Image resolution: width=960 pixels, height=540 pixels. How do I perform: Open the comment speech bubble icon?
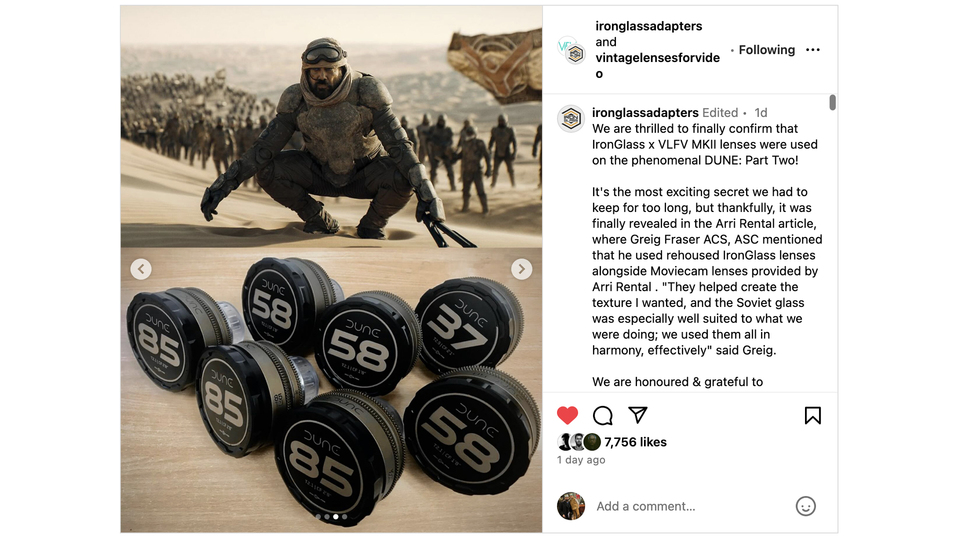point(602,416)
